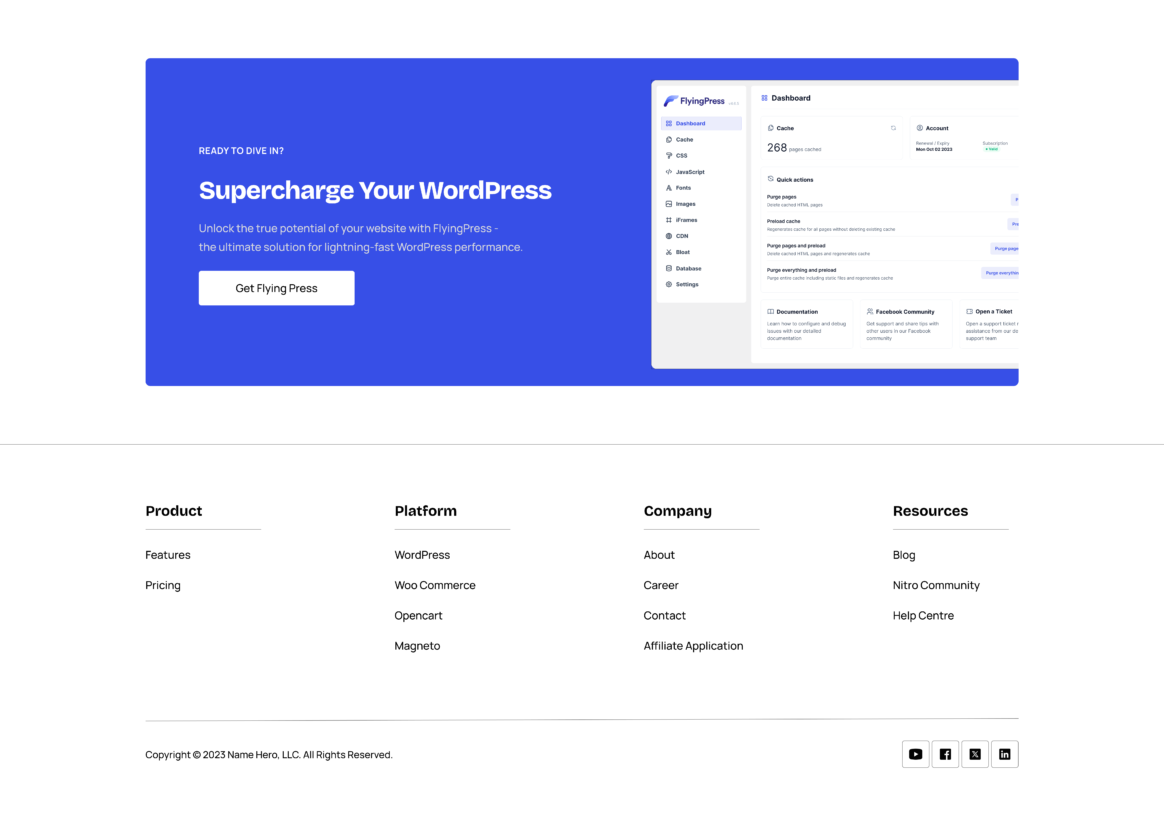Click the Purge pages and preload button
The width and height of the screenshot is (1164, 826).
(1004, 249)
